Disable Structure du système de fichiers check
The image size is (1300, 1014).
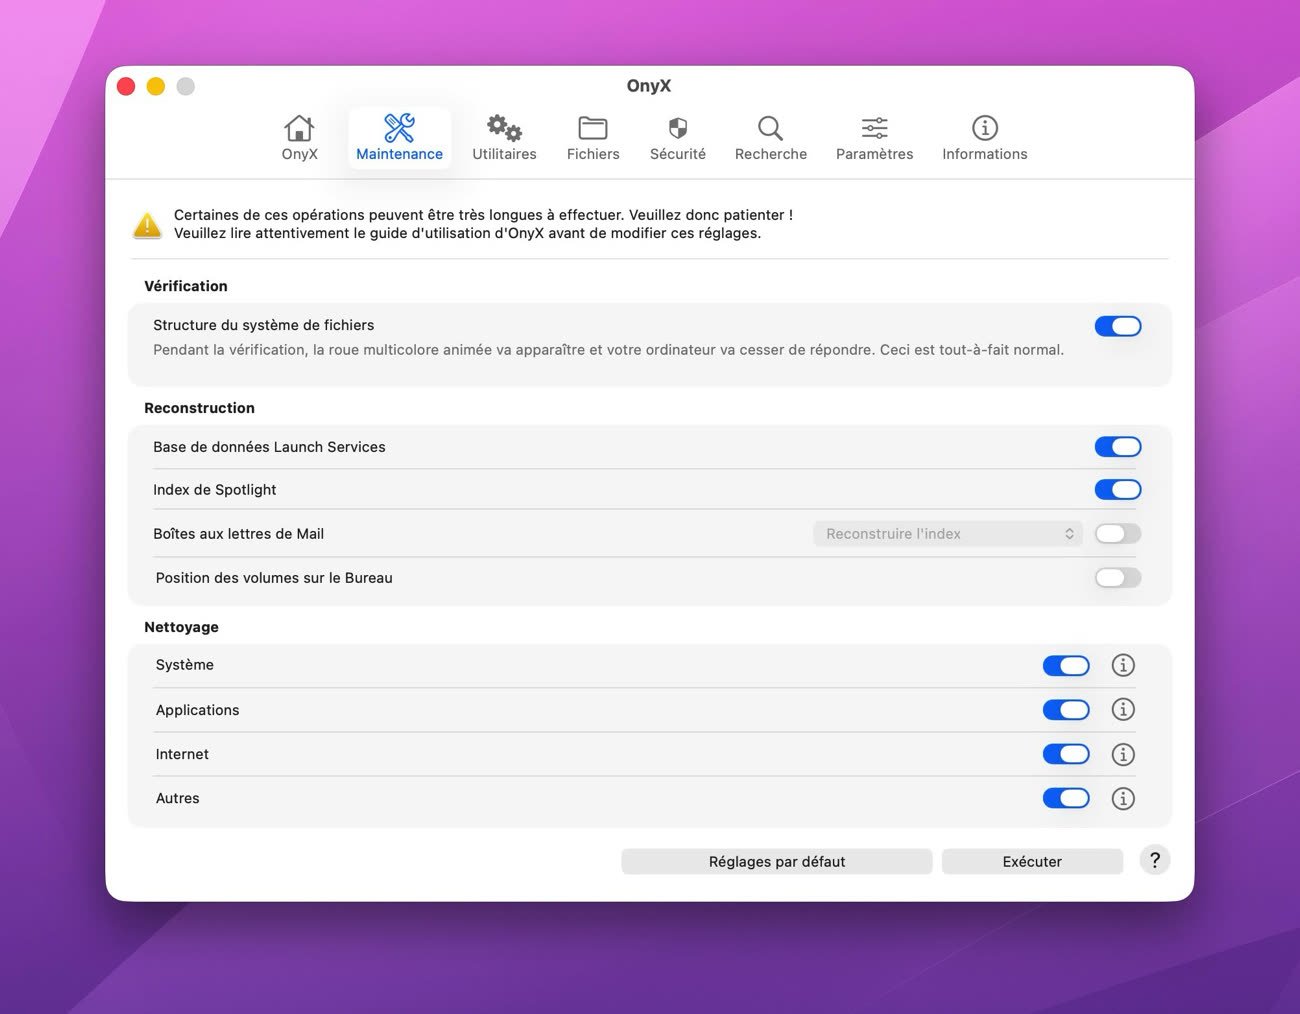1118,326
